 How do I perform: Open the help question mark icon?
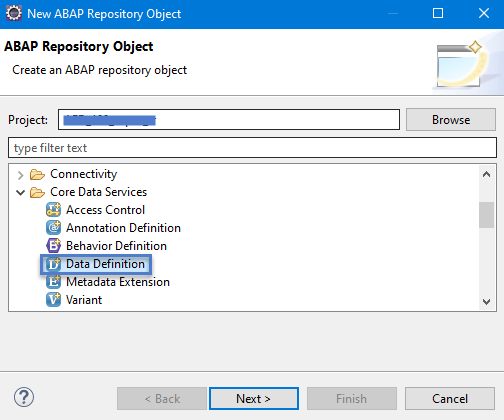[24, 397]
